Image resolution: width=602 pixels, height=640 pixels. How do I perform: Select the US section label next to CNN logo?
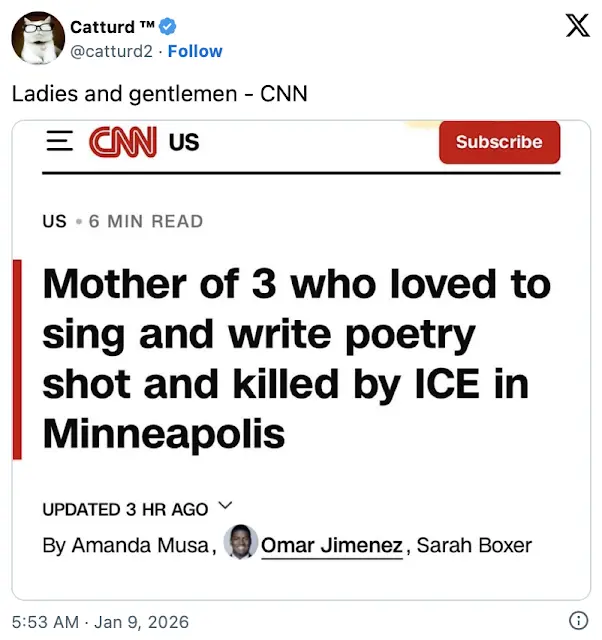pos(184,142)
